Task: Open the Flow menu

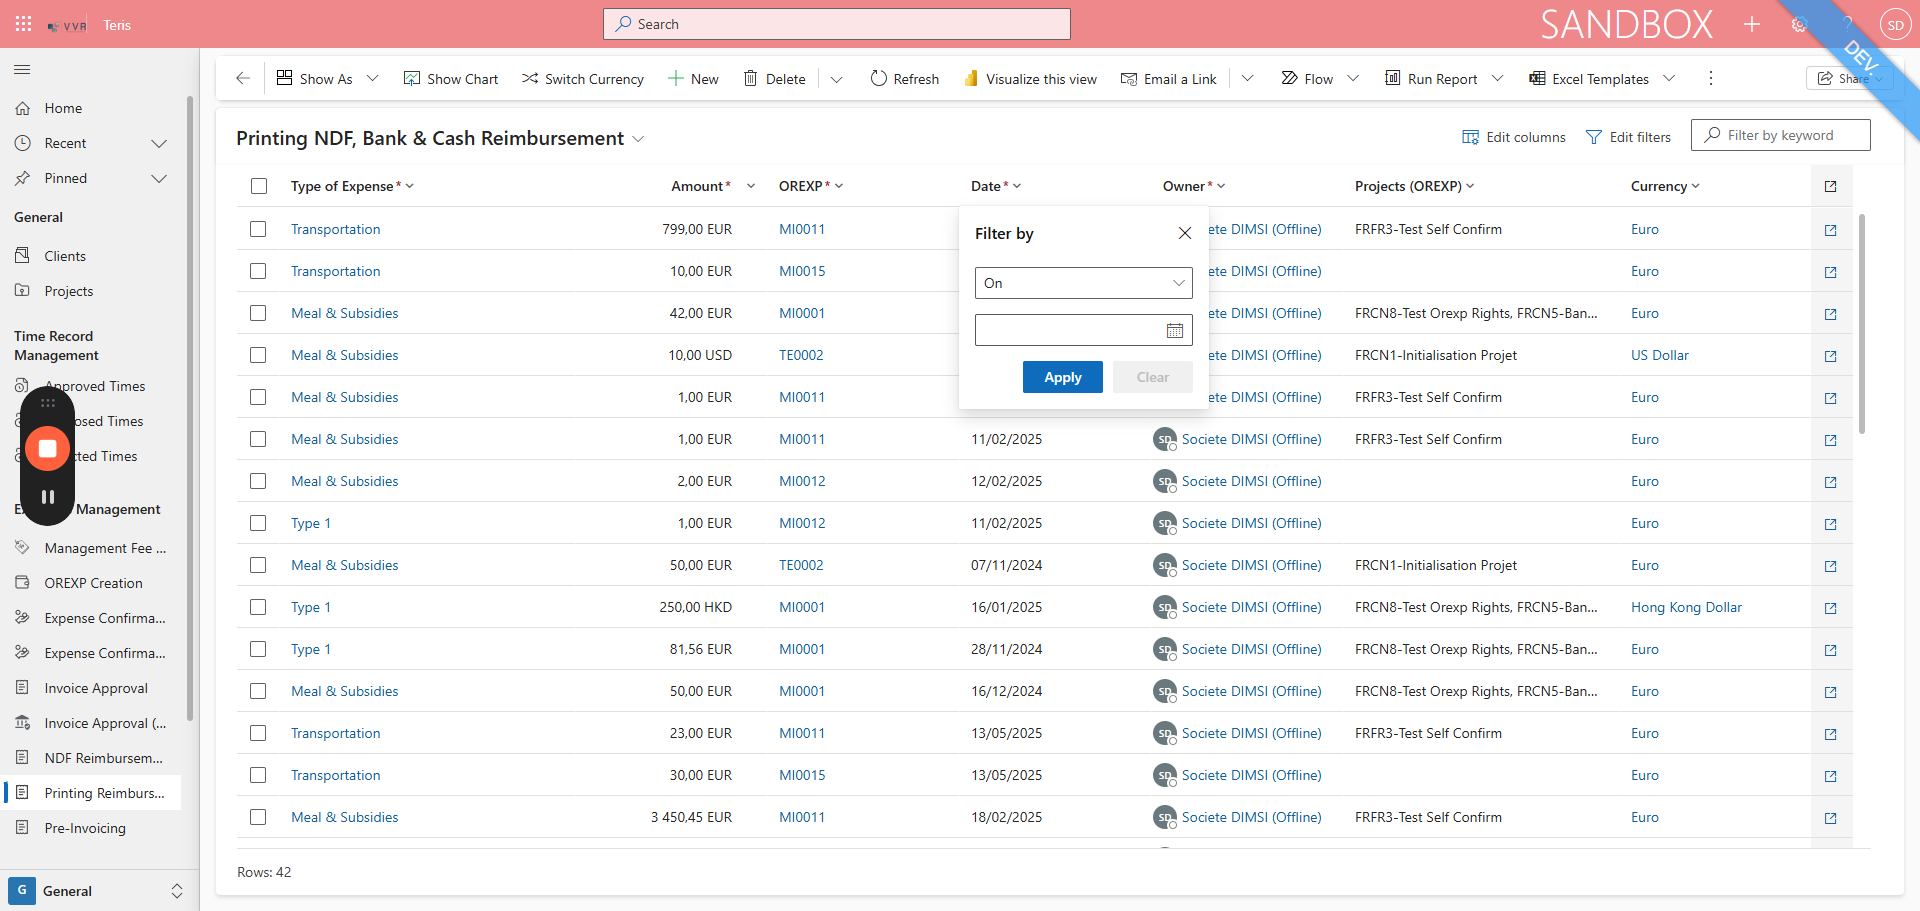Action: point(1320,78)
